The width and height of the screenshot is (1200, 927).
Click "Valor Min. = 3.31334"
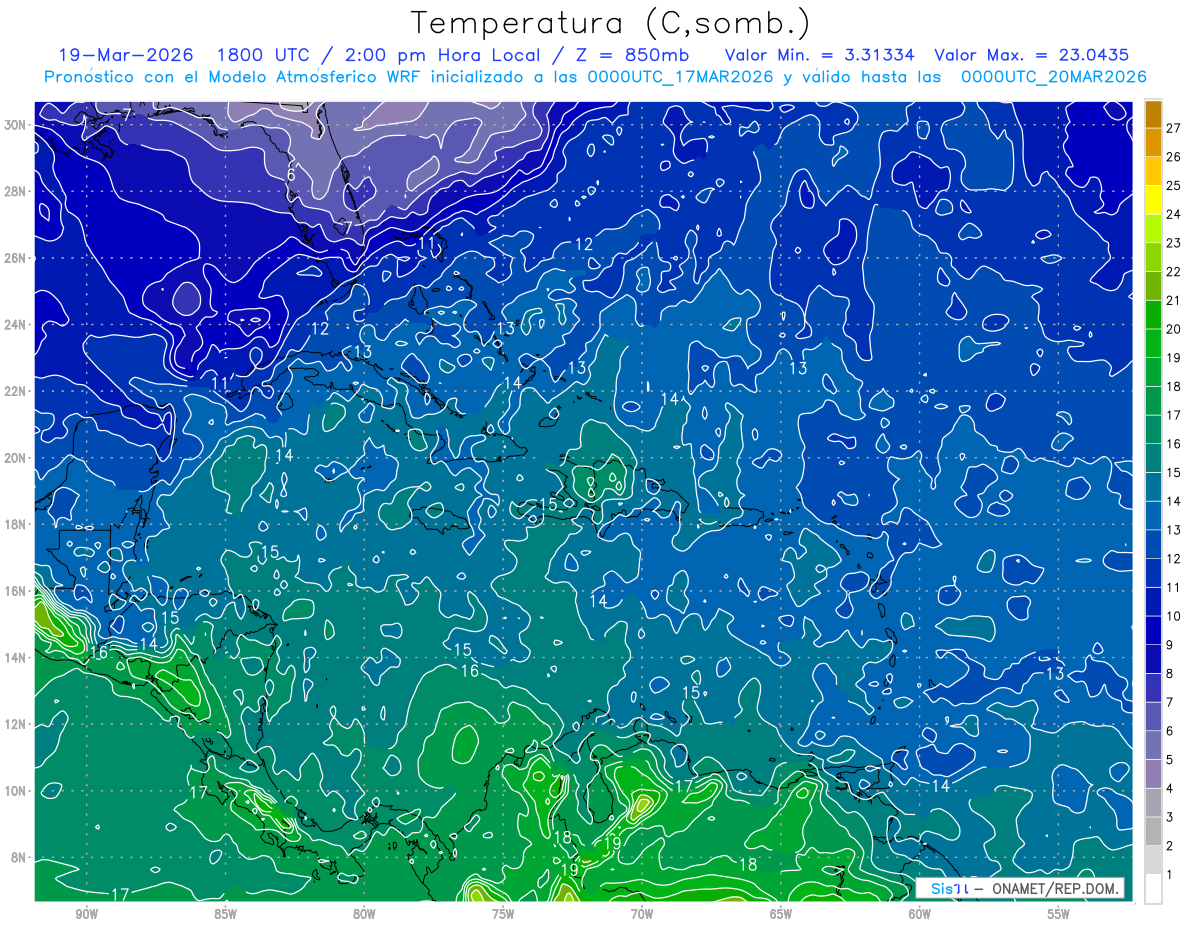click(820, 55)
